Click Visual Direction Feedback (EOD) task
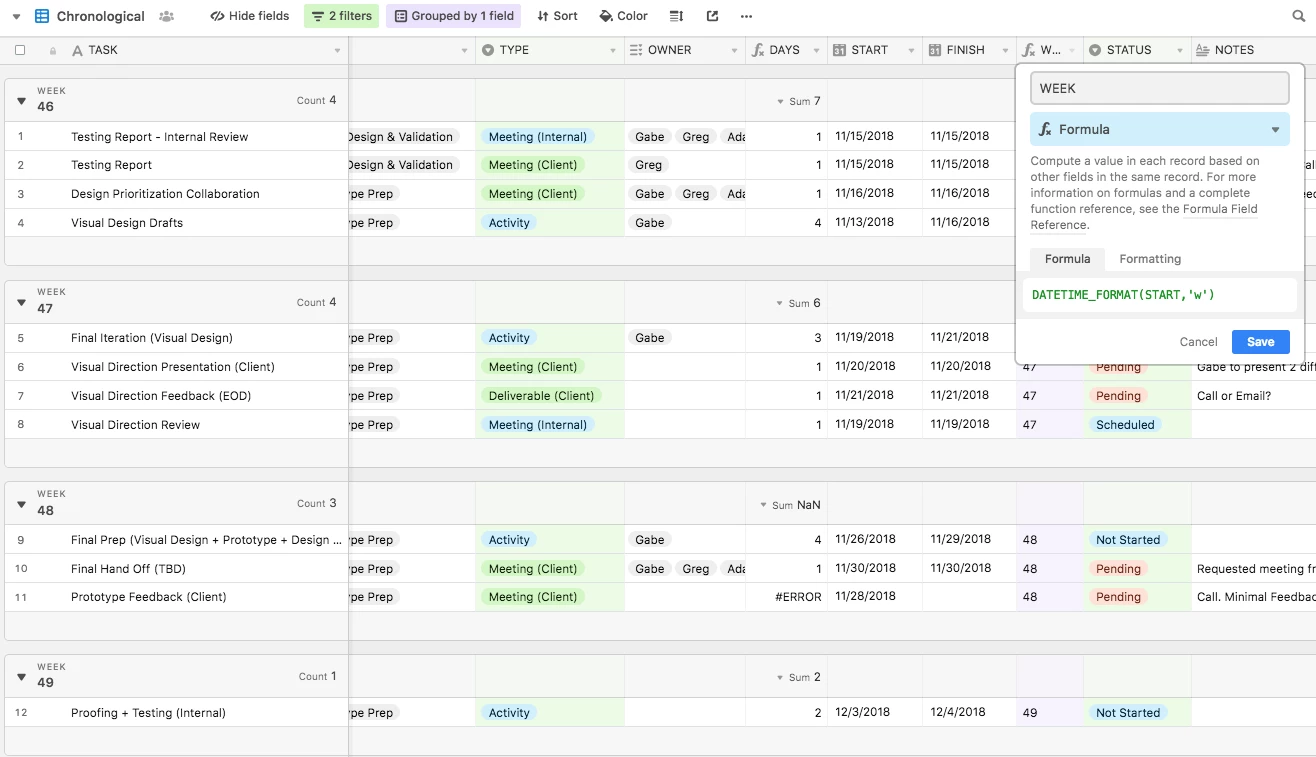1316x757 pixels. (161, 396)
